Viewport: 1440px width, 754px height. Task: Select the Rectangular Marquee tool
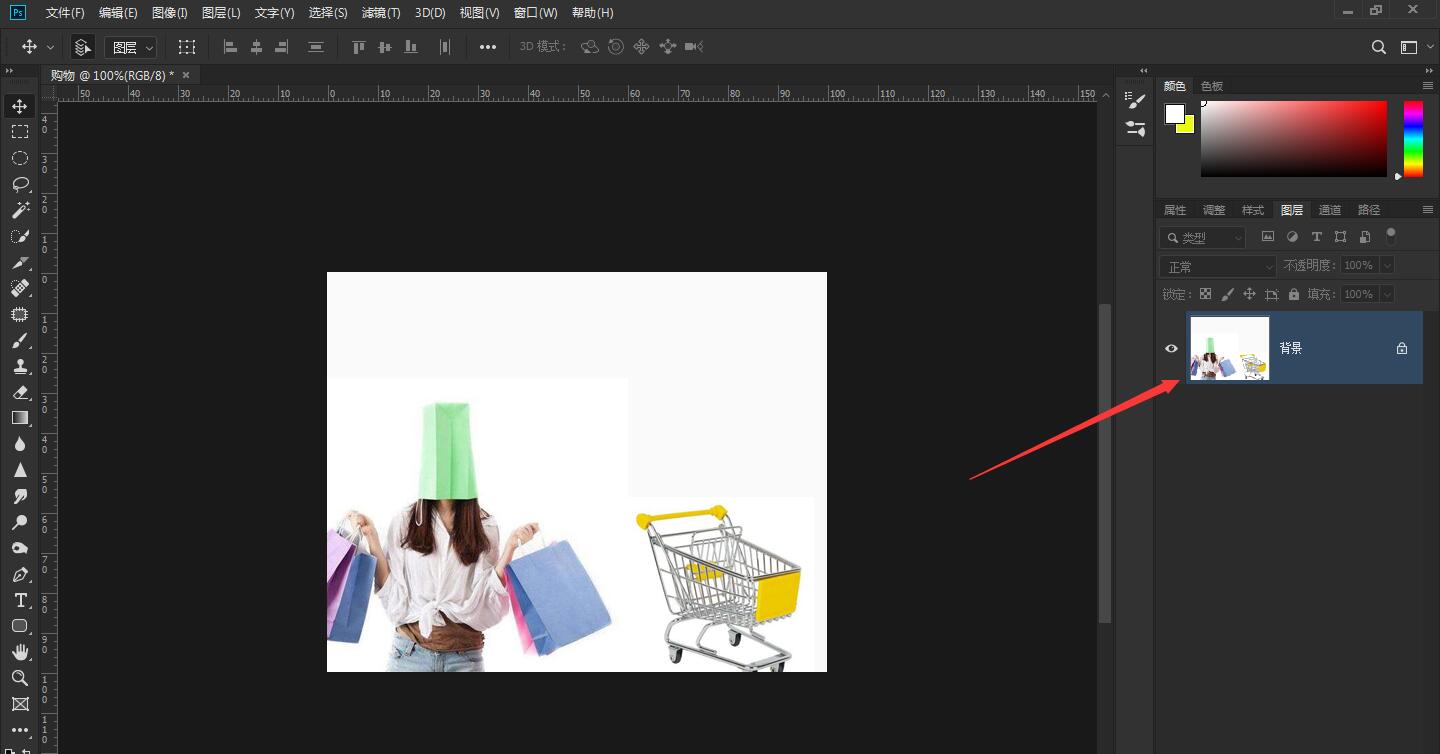point(20,132)
